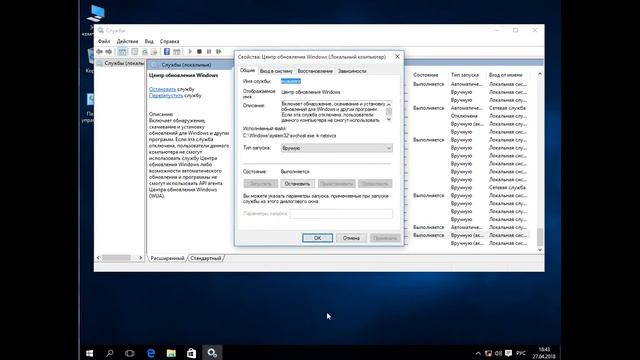Viewport: 640px width, 360px height.
Task: Confirm the properties dialog with OK
Action: [x=318, y=238]
